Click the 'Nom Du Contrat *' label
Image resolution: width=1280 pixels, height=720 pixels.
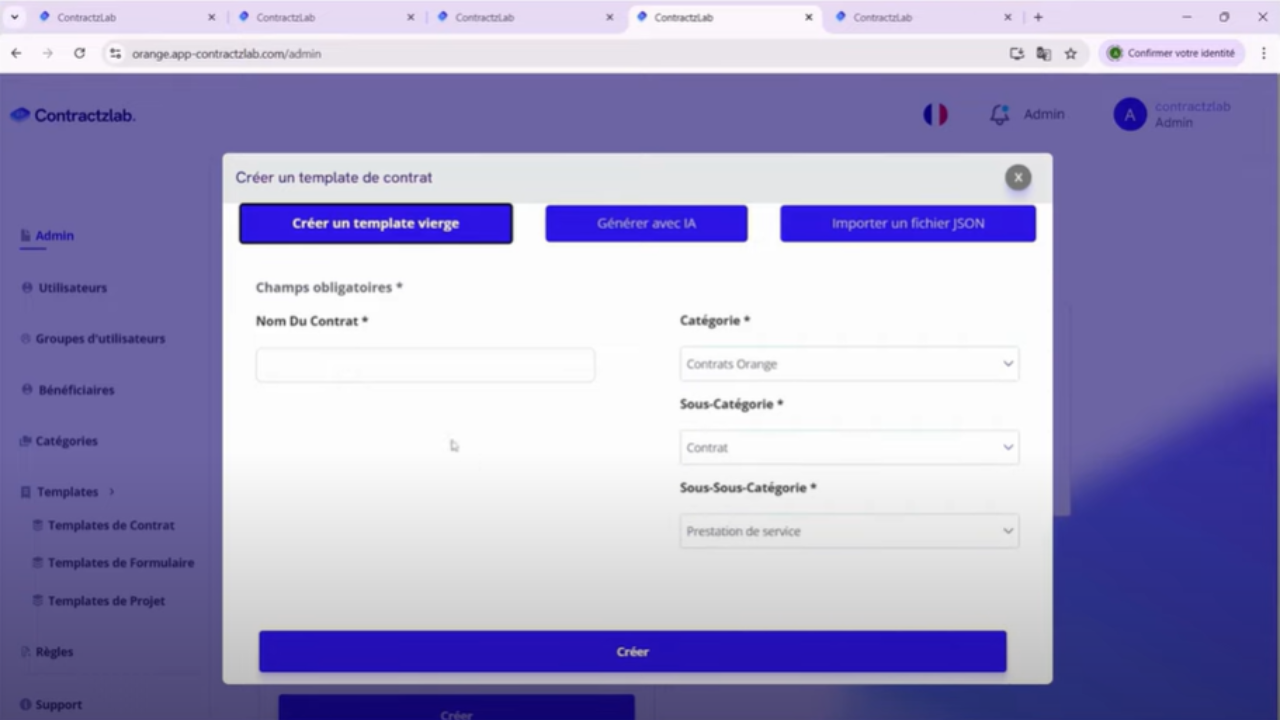(312, 321)
